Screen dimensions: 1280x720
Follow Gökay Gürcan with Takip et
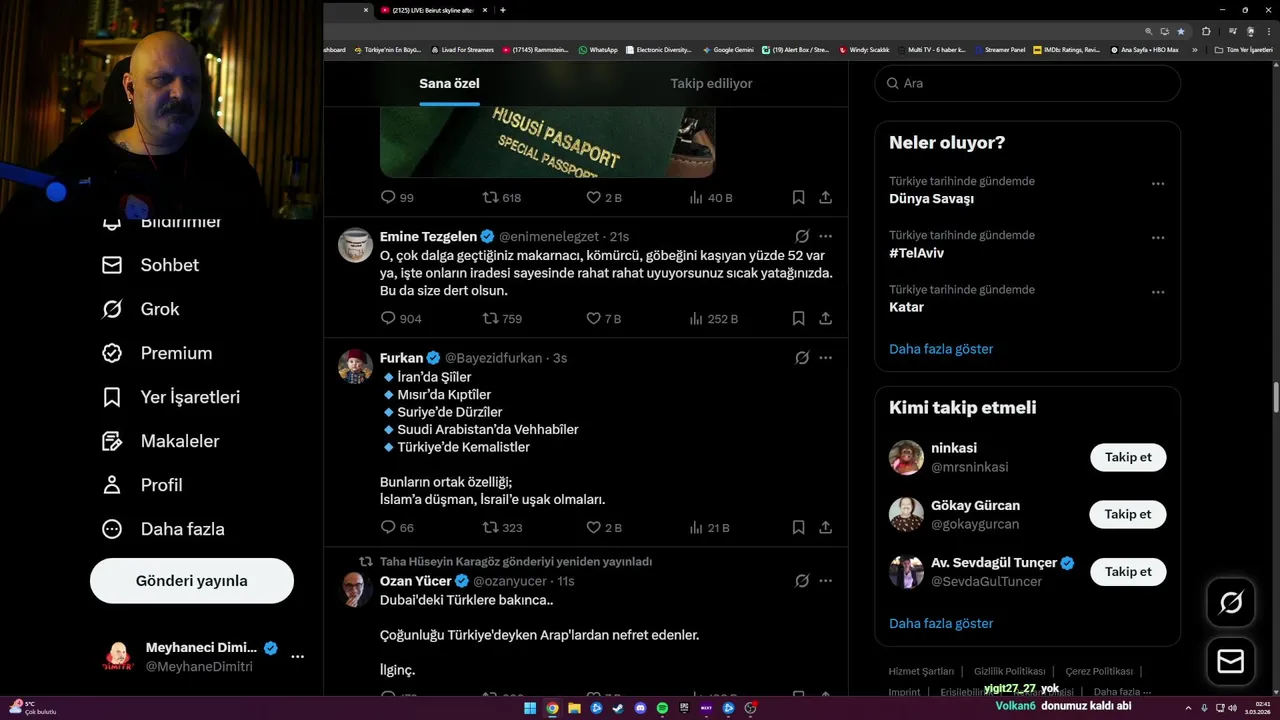pos(1128,514)
